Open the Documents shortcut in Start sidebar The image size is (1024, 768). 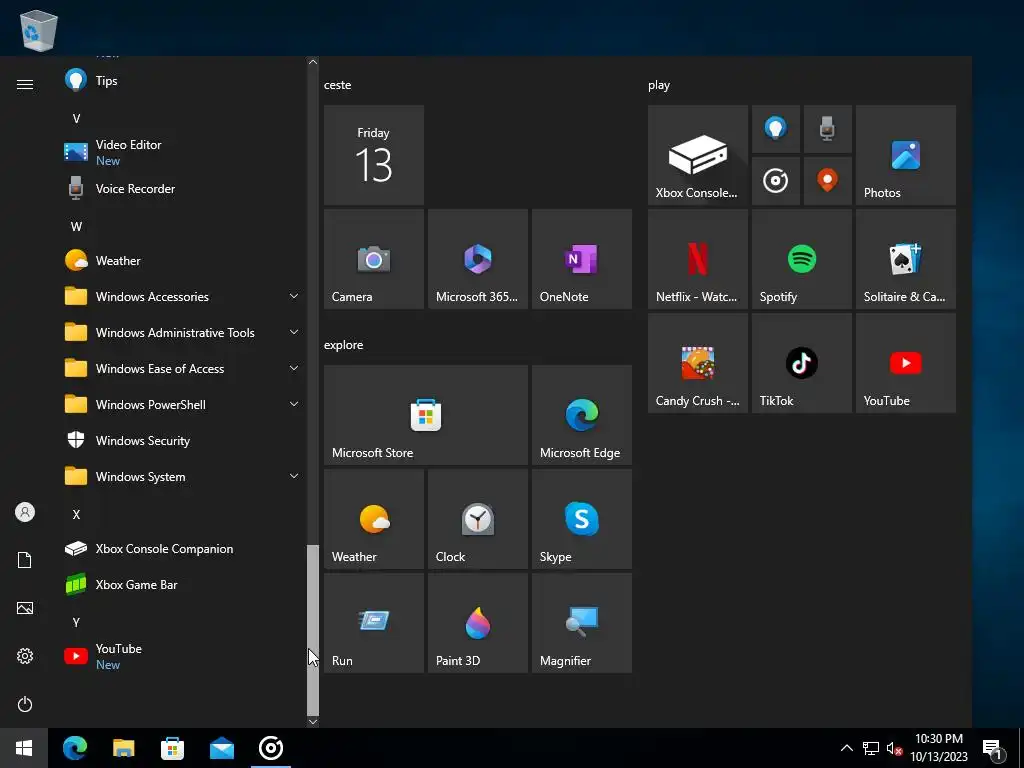click(x=25, y=560)
